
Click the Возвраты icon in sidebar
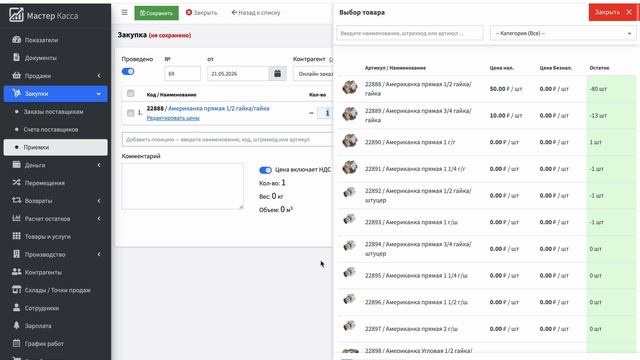pyautogui.click(x=16, y=200)
